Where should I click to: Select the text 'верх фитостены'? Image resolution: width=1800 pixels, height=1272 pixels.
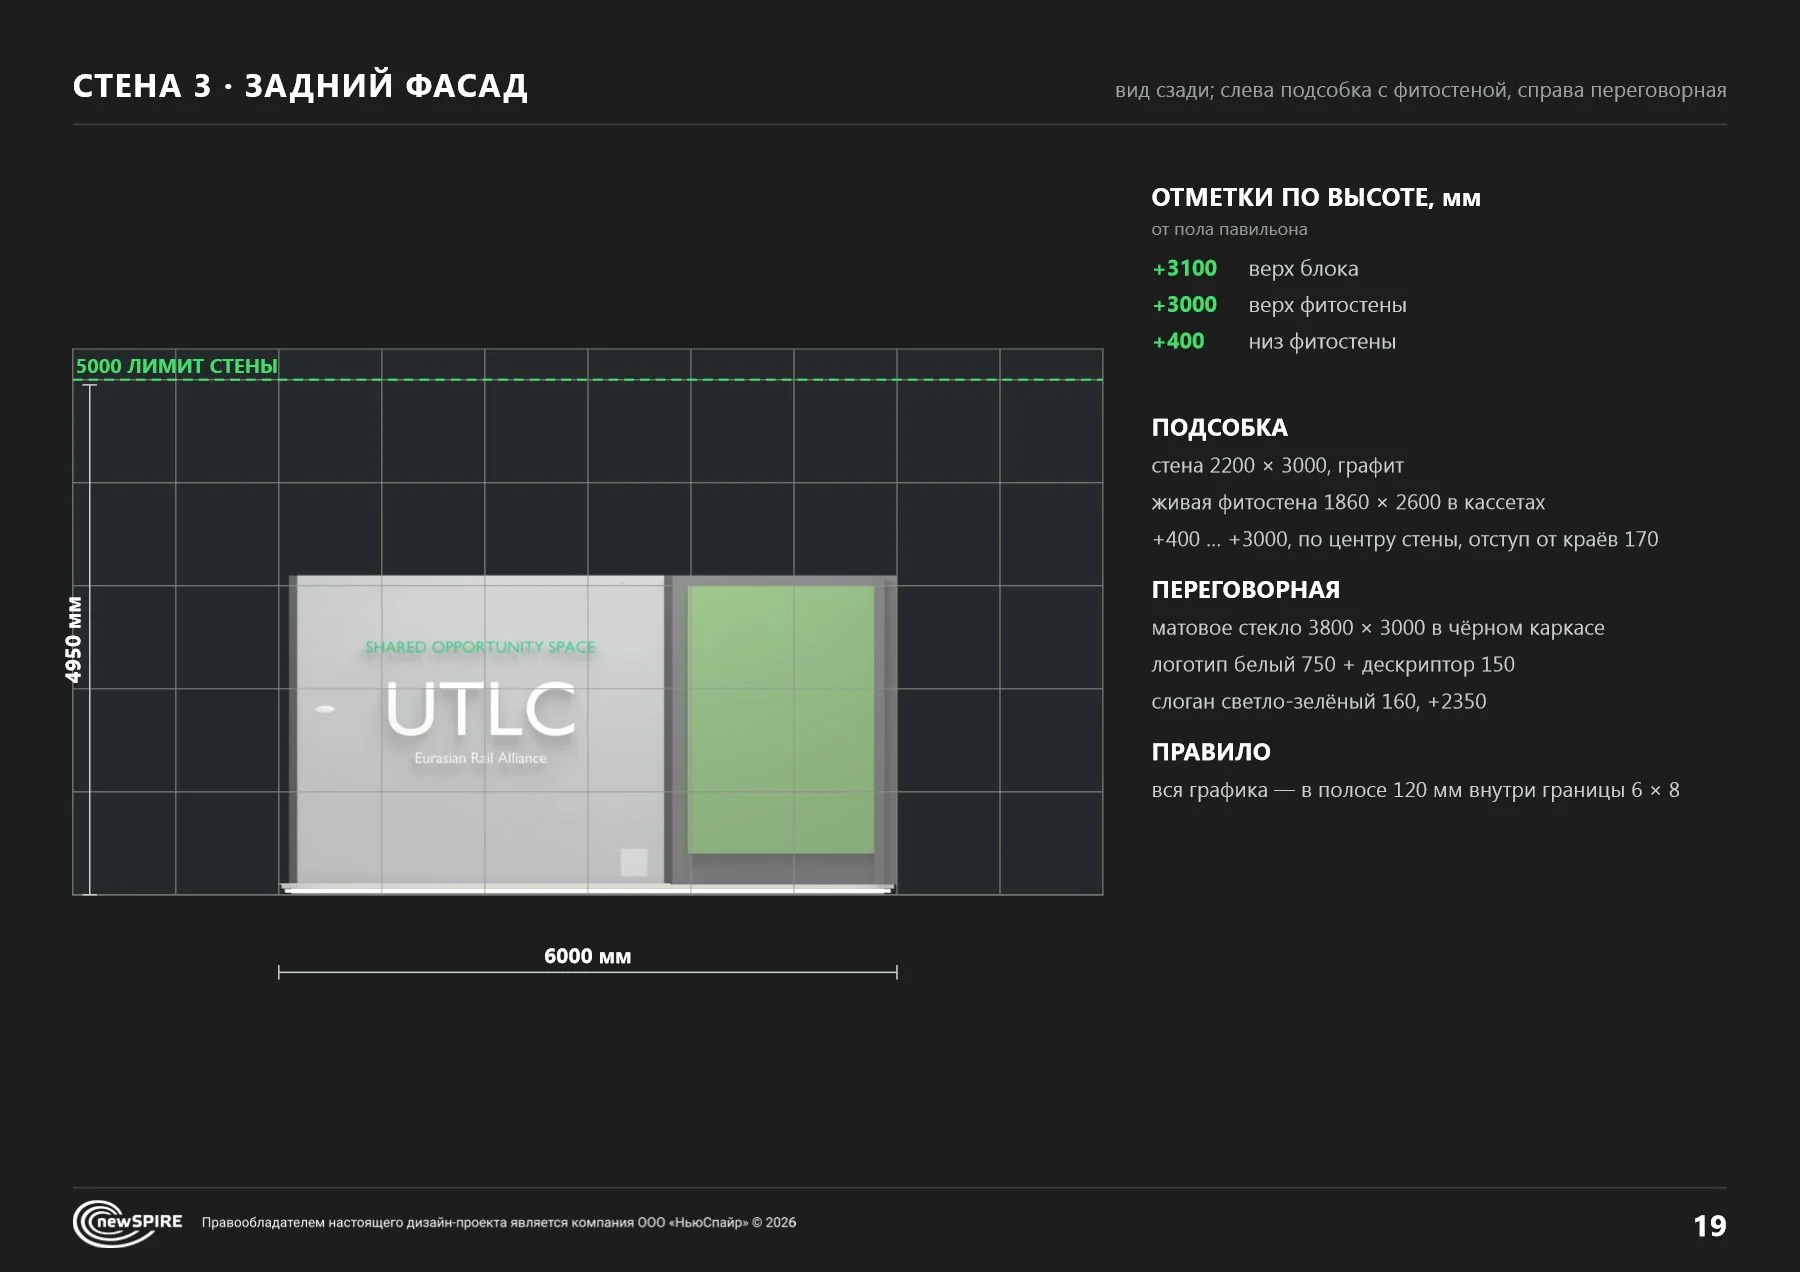[x=1327, y=305]
